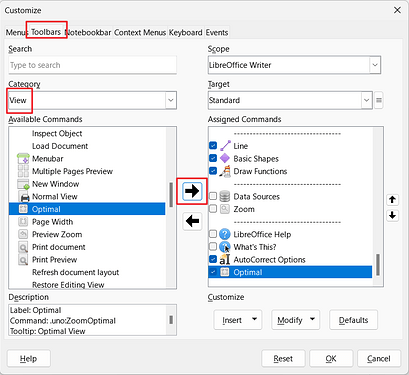Click the left arrow remove command button
The height and width of the screenshot is (375, 409).
[x=192, y=221]
